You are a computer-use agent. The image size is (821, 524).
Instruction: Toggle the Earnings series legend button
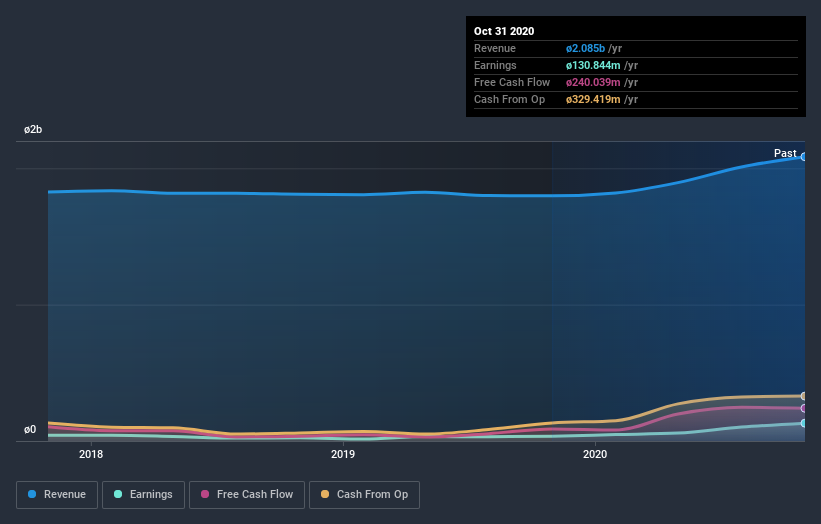coord(143,495)
